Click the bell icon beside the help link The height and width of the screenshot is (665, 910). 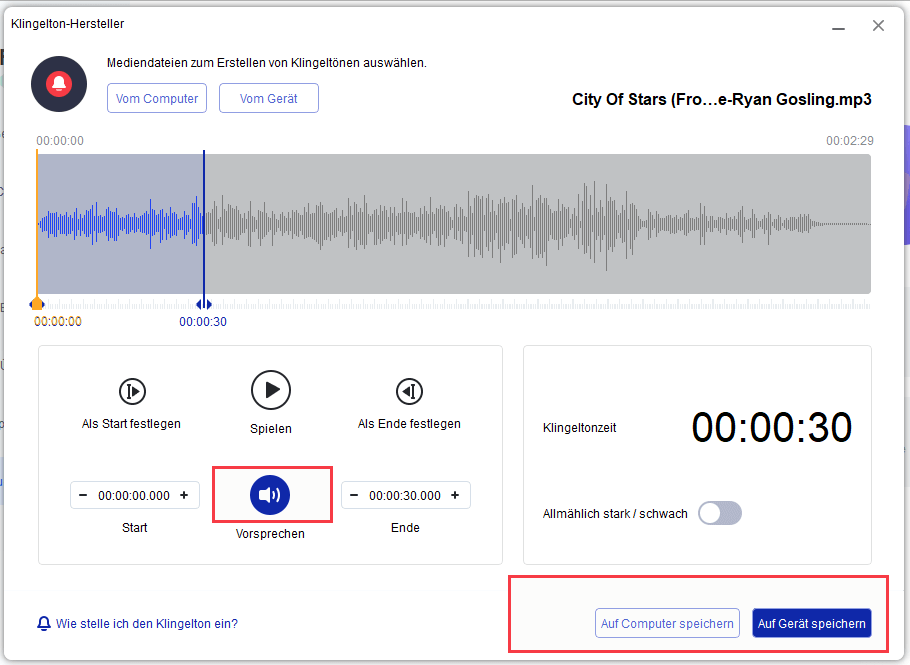44,623
